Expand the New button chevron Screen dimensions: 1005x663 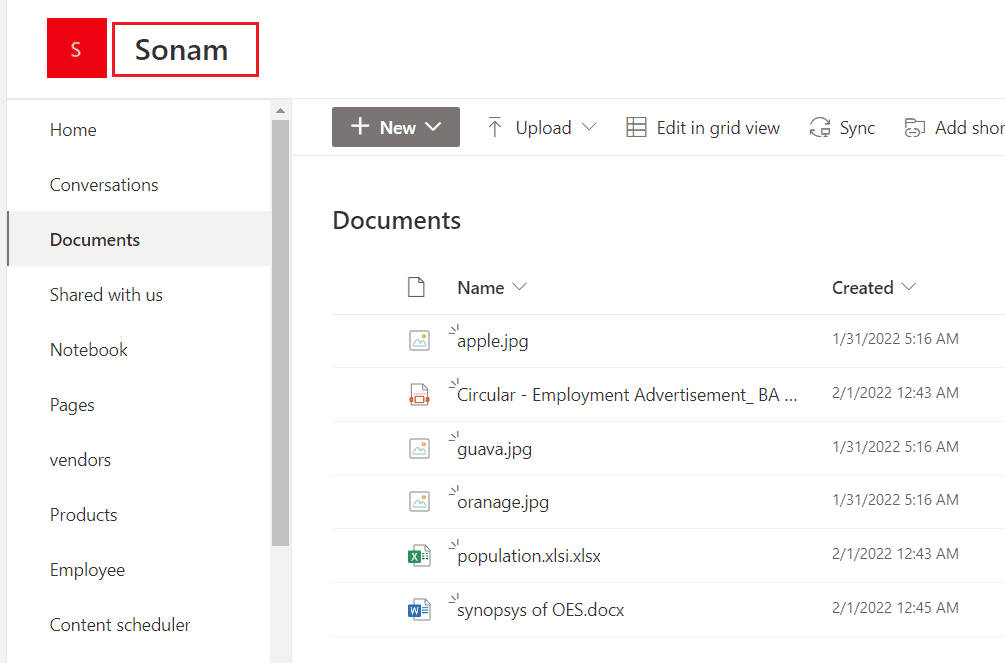click(x=434, y=127)
